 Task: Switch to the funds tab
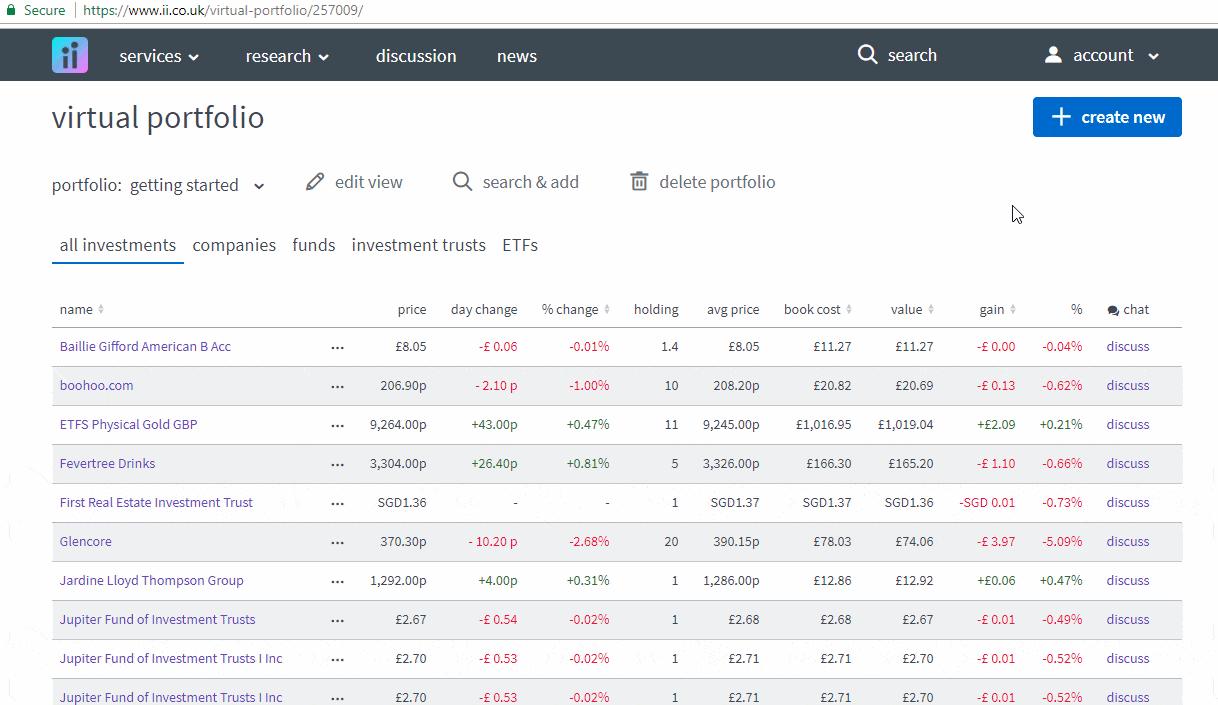tap(314, 245)
